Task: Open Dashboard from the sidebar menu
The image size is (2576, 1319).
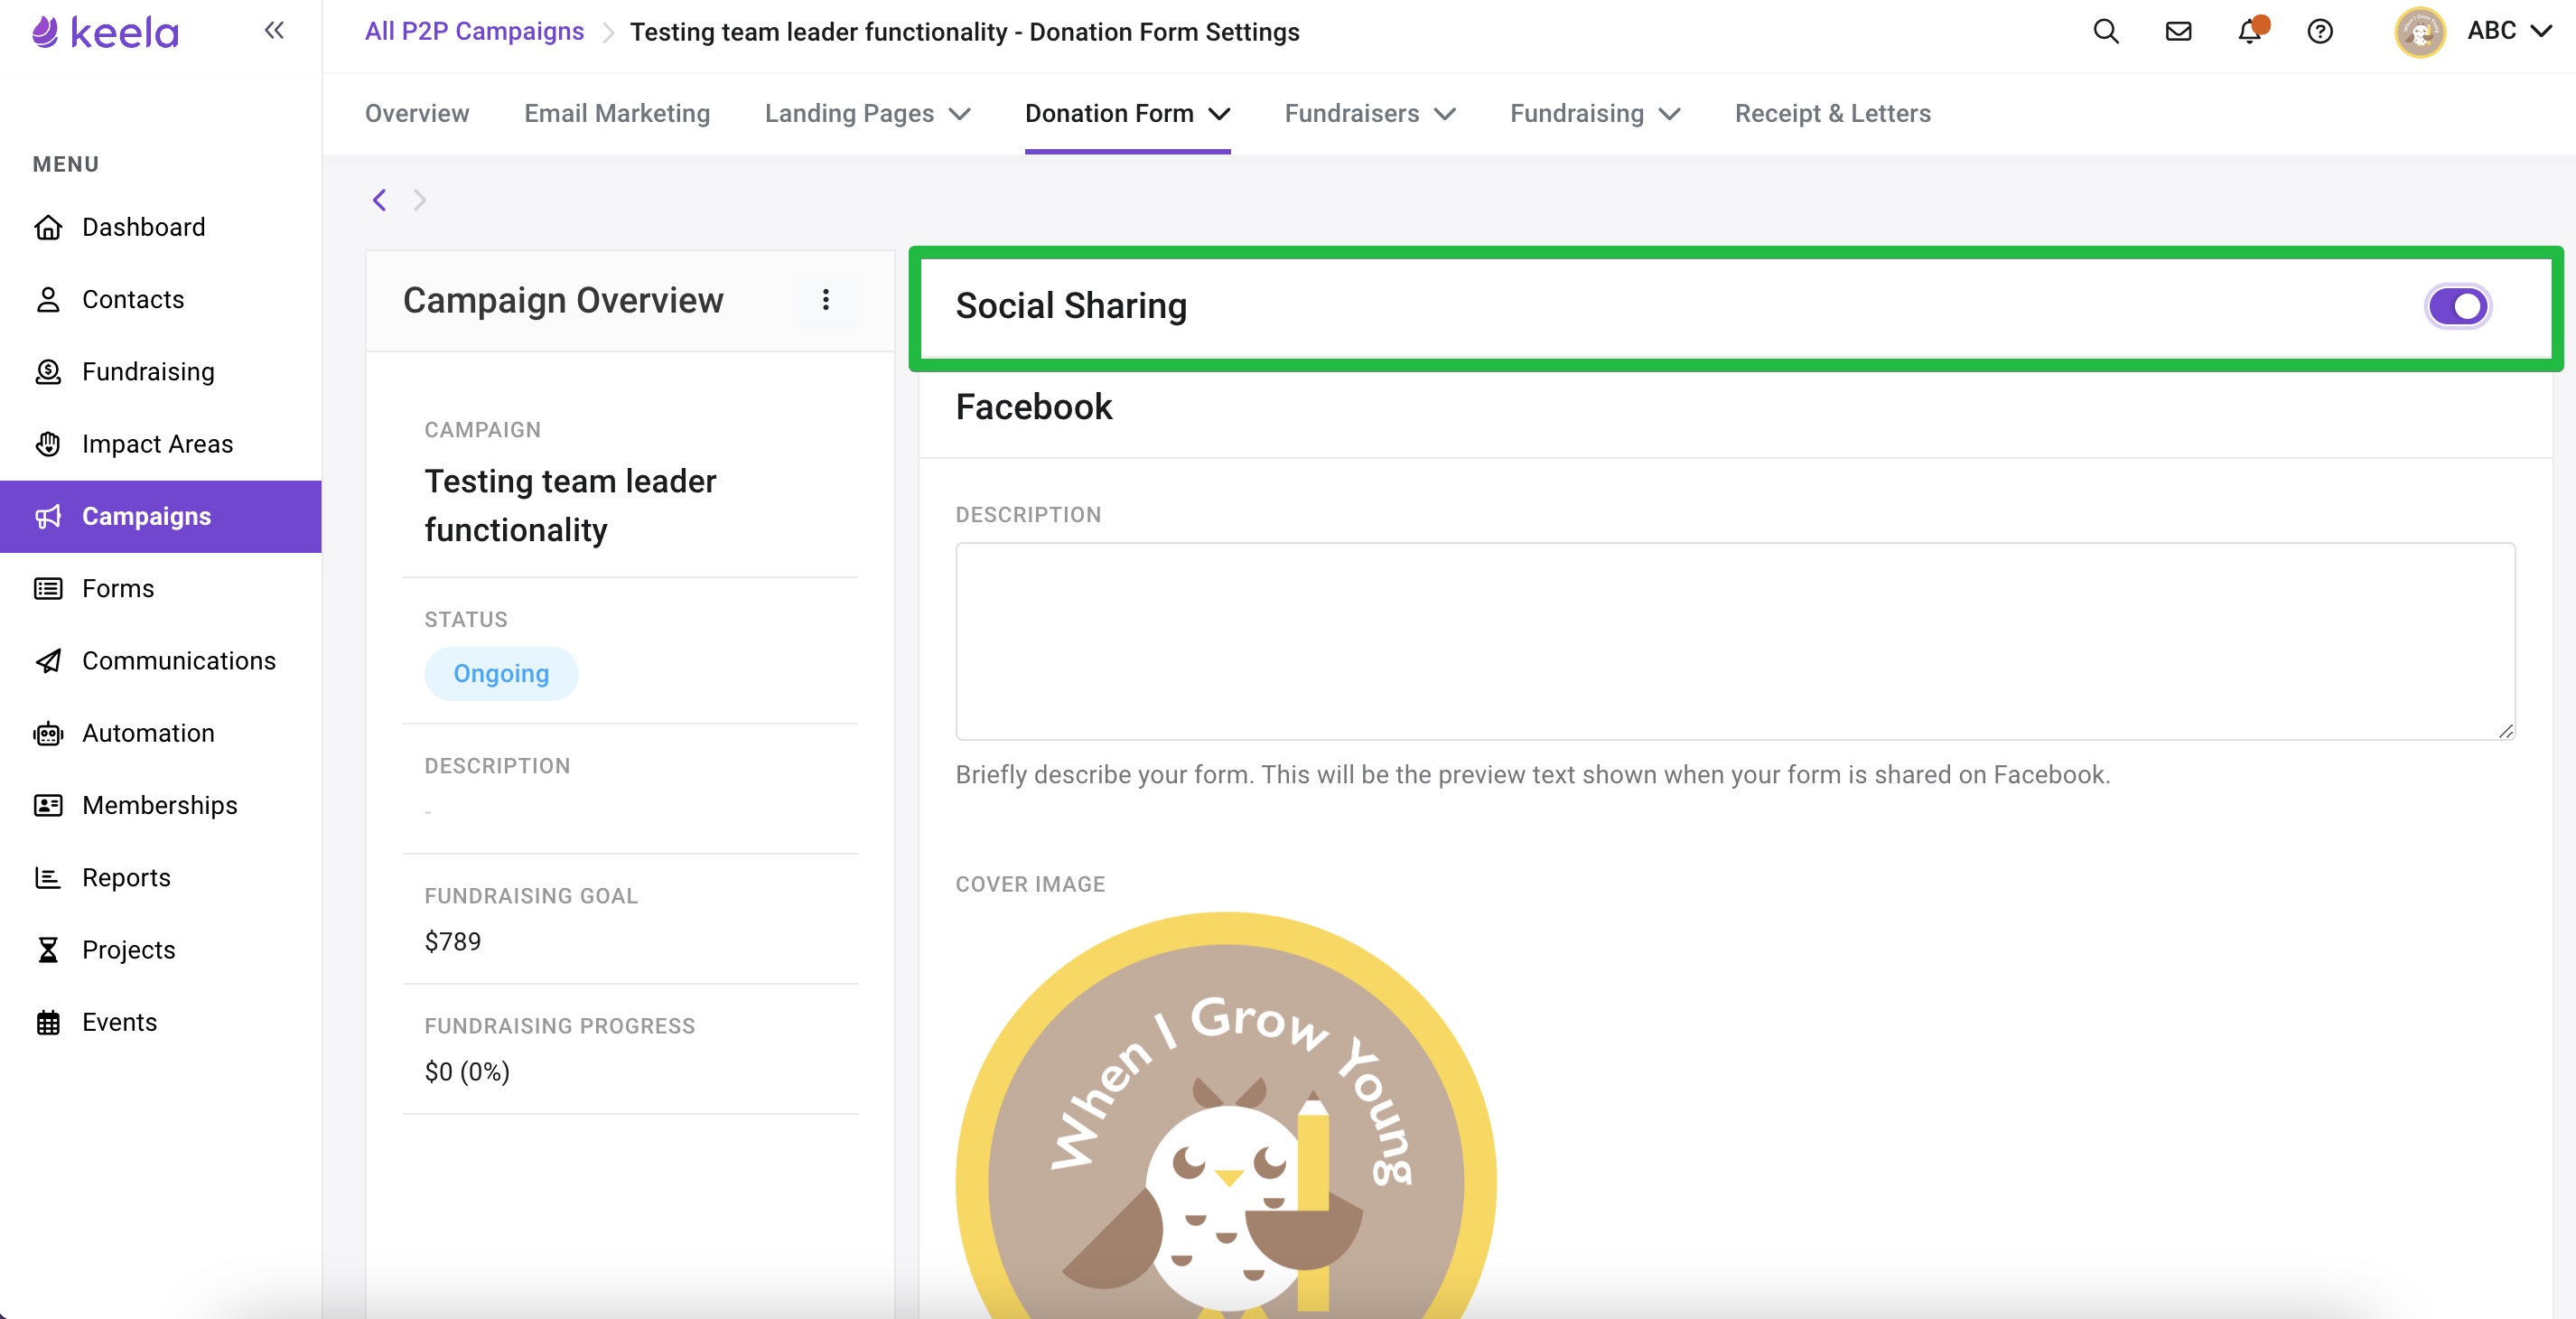Action: [x=161, y=227]
